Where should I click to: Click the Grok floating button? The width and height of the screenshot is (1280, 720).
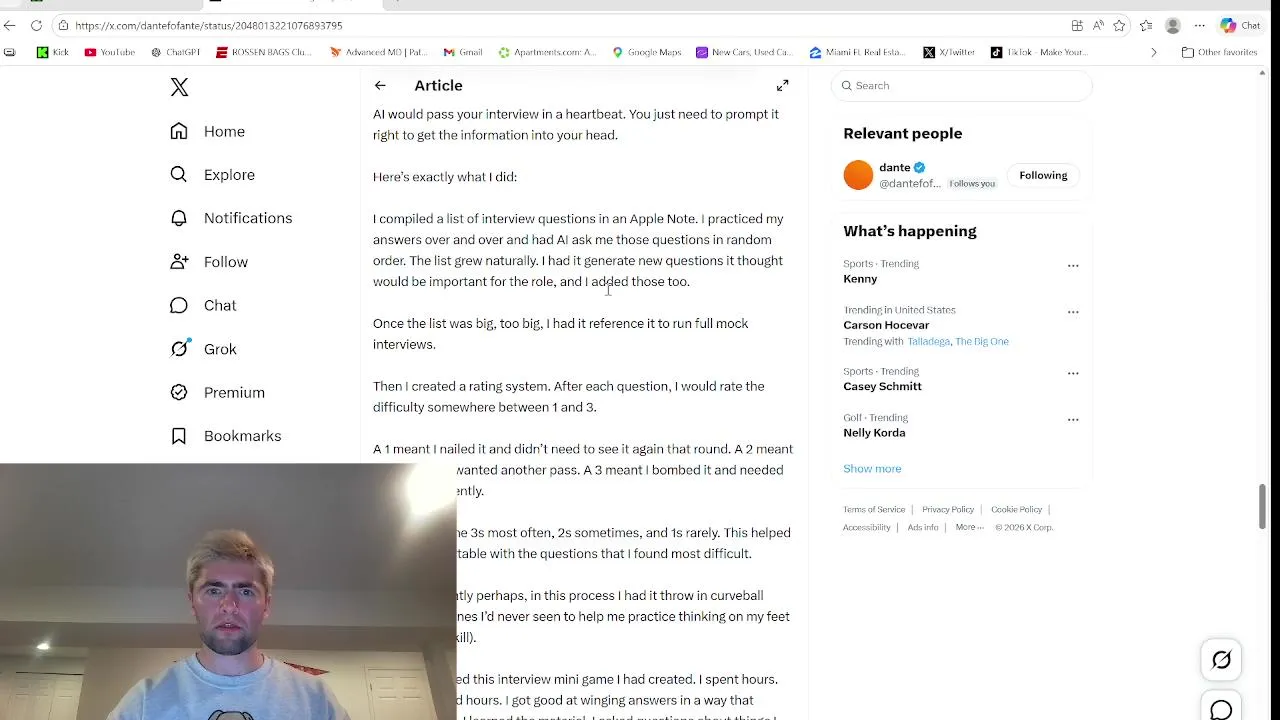pyautogui.click(x=1221, y=660)
